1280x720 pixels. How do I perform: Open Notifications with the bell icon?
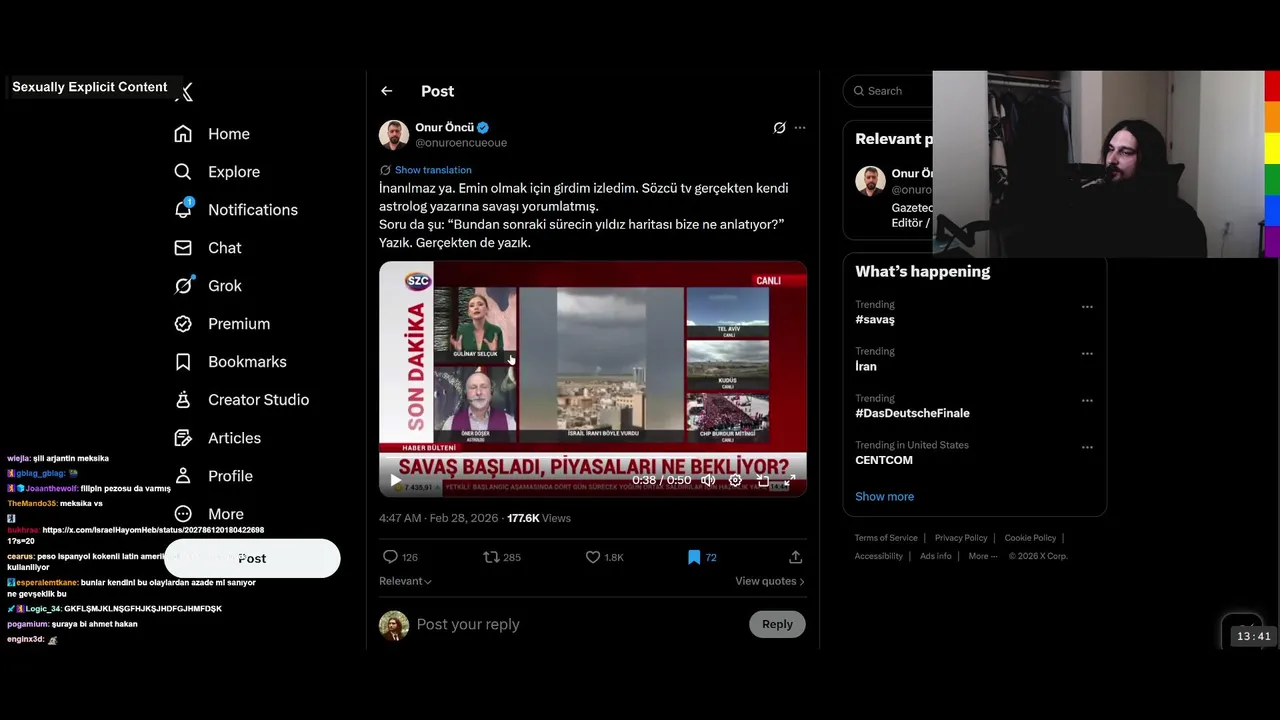pos(183,209)
